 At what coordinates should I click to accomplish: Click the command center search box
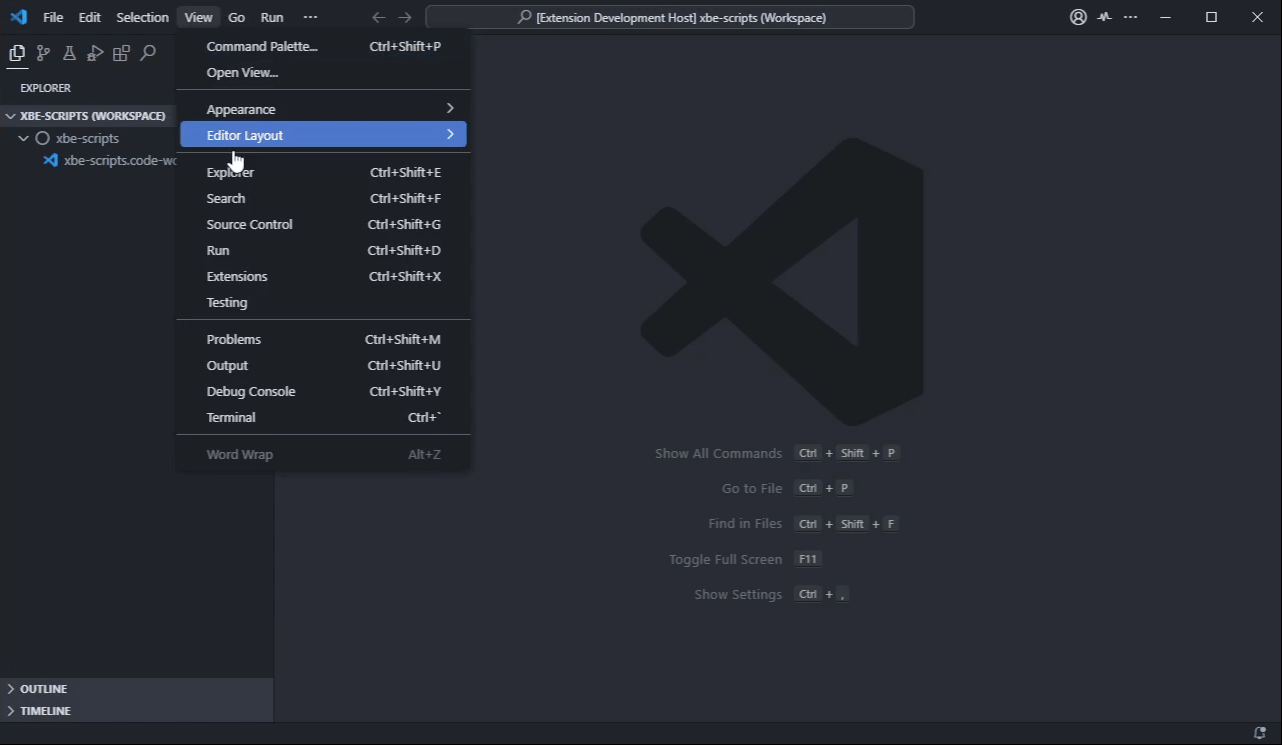(670, 17)
